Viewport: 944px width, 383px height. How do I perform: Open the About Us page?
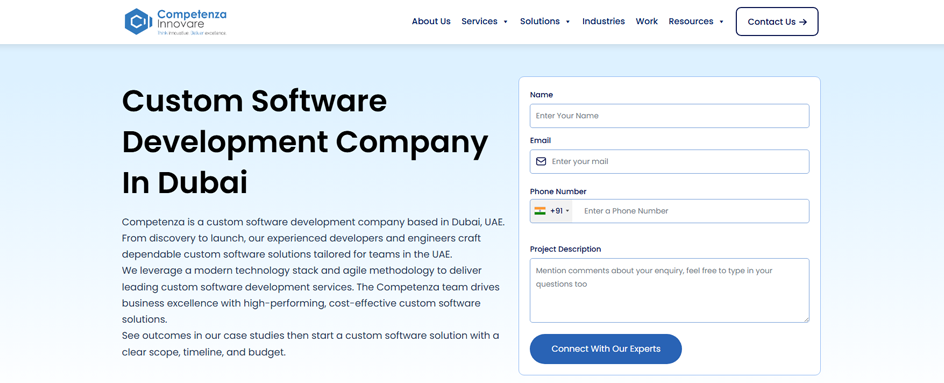(x=431, y=21)
